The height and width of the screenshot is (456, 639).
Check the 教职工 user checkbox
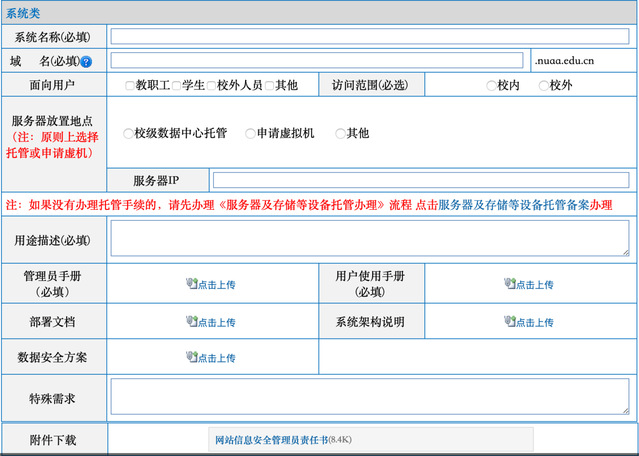[130, 86]
